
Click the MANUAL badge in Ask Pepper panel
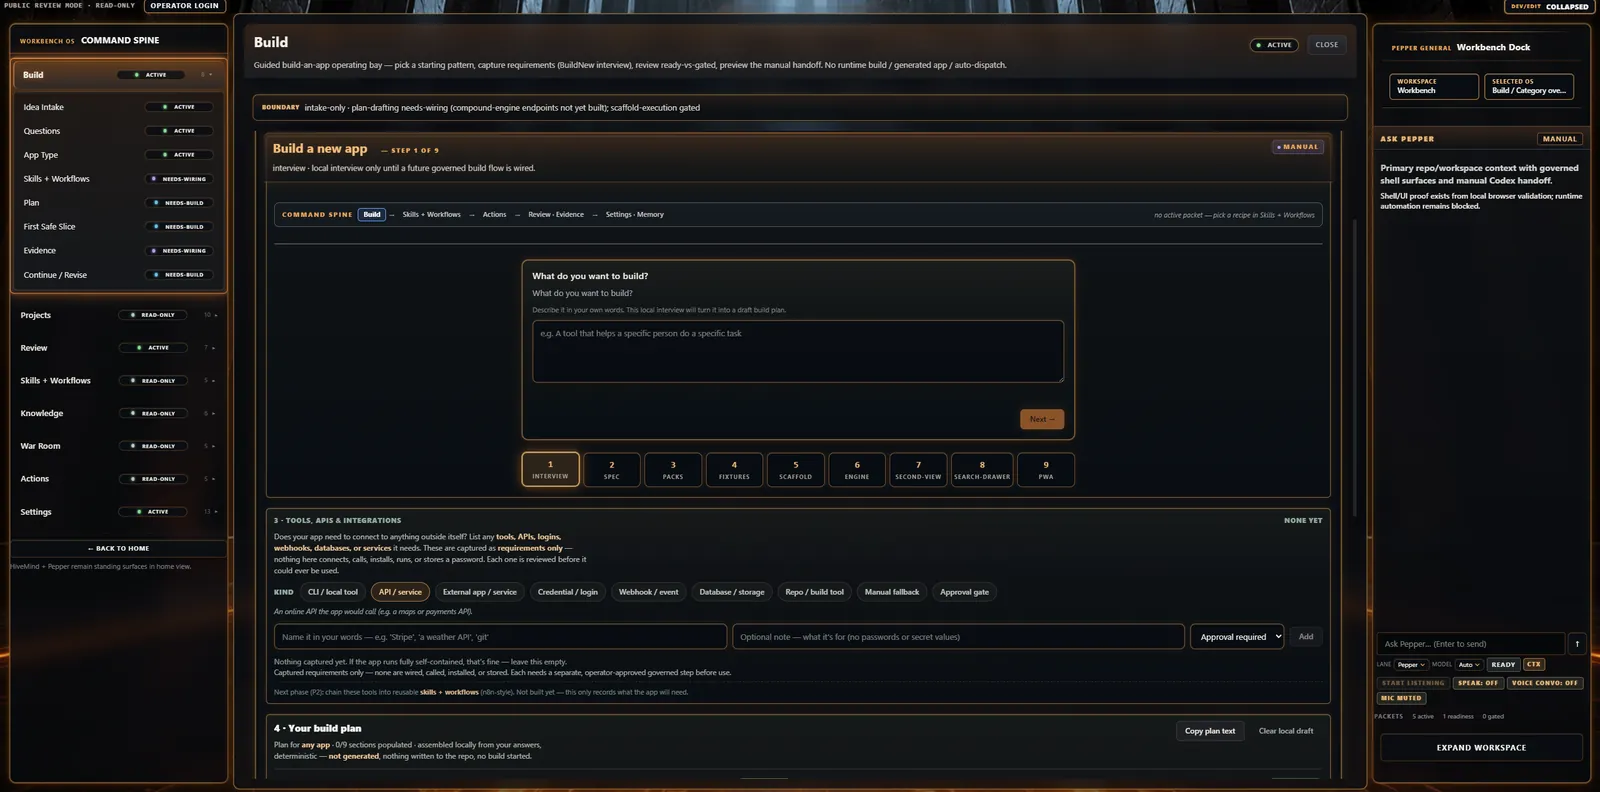pos(1559,139)
